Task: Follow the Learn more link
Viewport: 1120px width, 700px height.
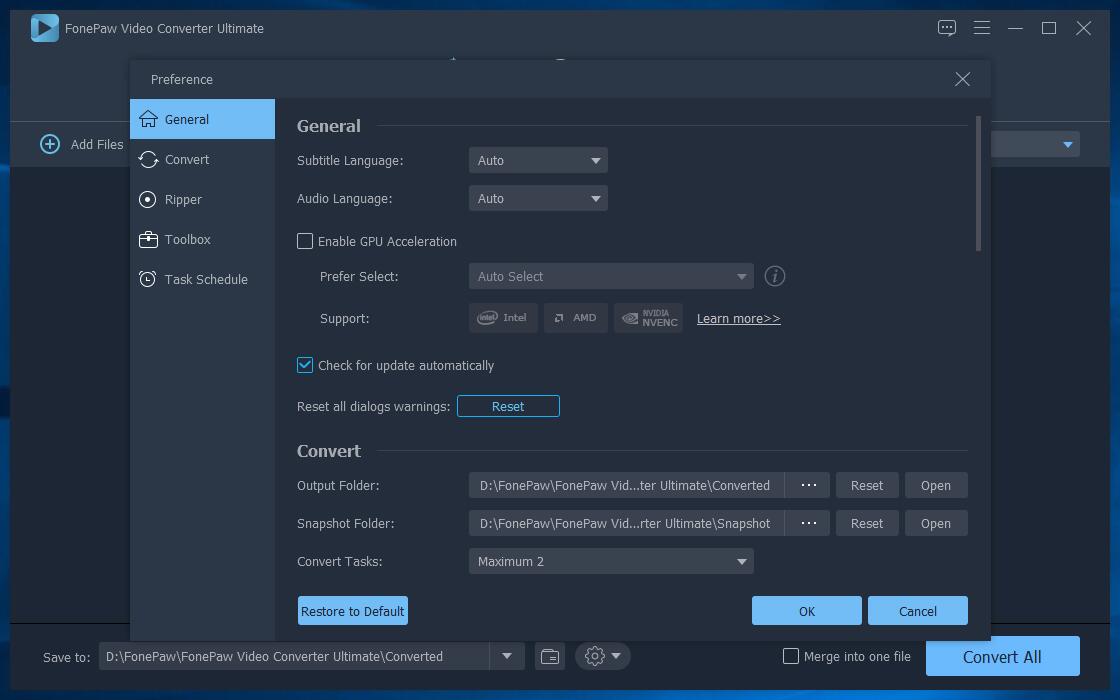Action: [x=739, y=319]
